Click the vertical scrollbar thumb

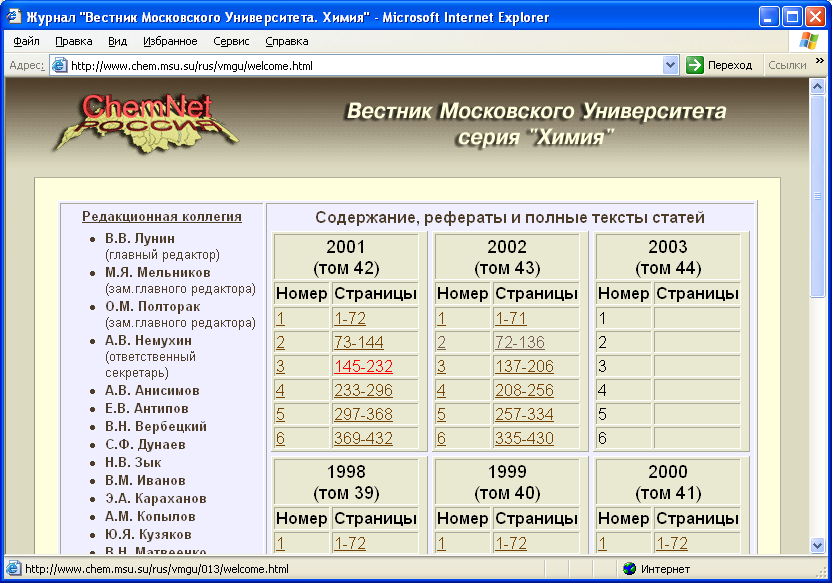[x=818, y=196]
